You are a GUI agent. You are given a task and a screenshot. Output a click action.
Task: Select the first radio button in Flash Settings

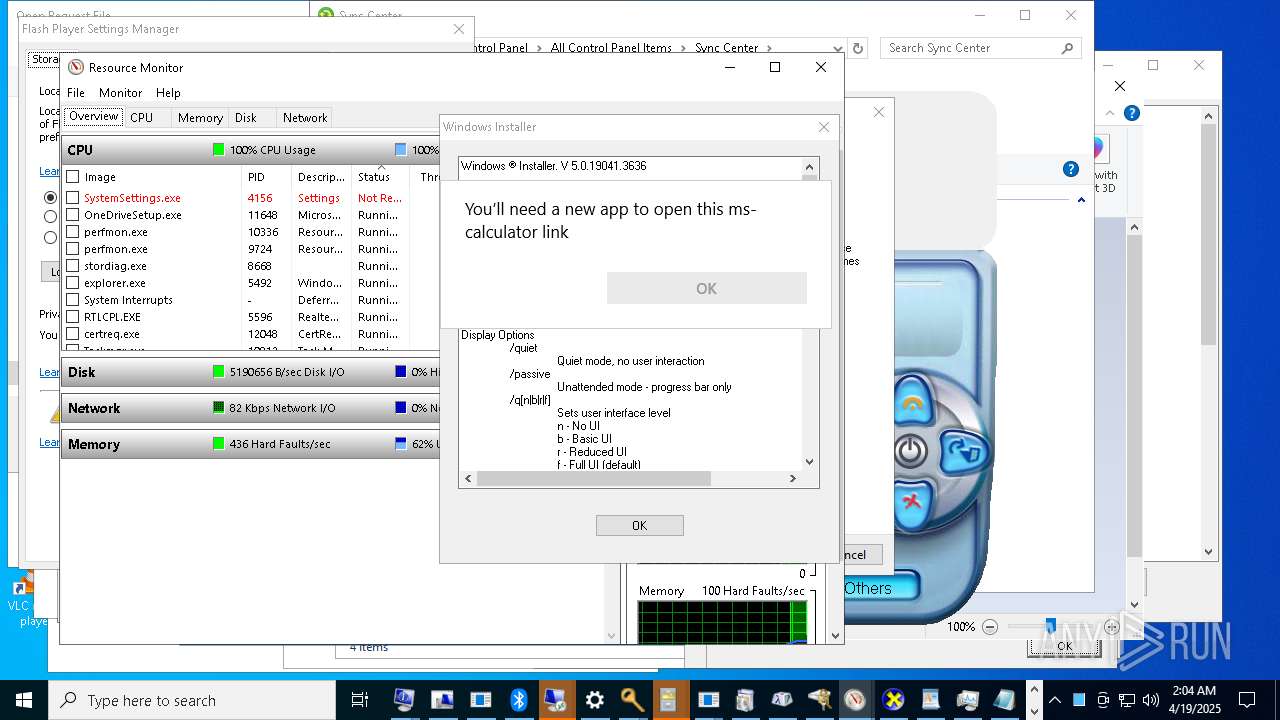[x=50, y=198]
